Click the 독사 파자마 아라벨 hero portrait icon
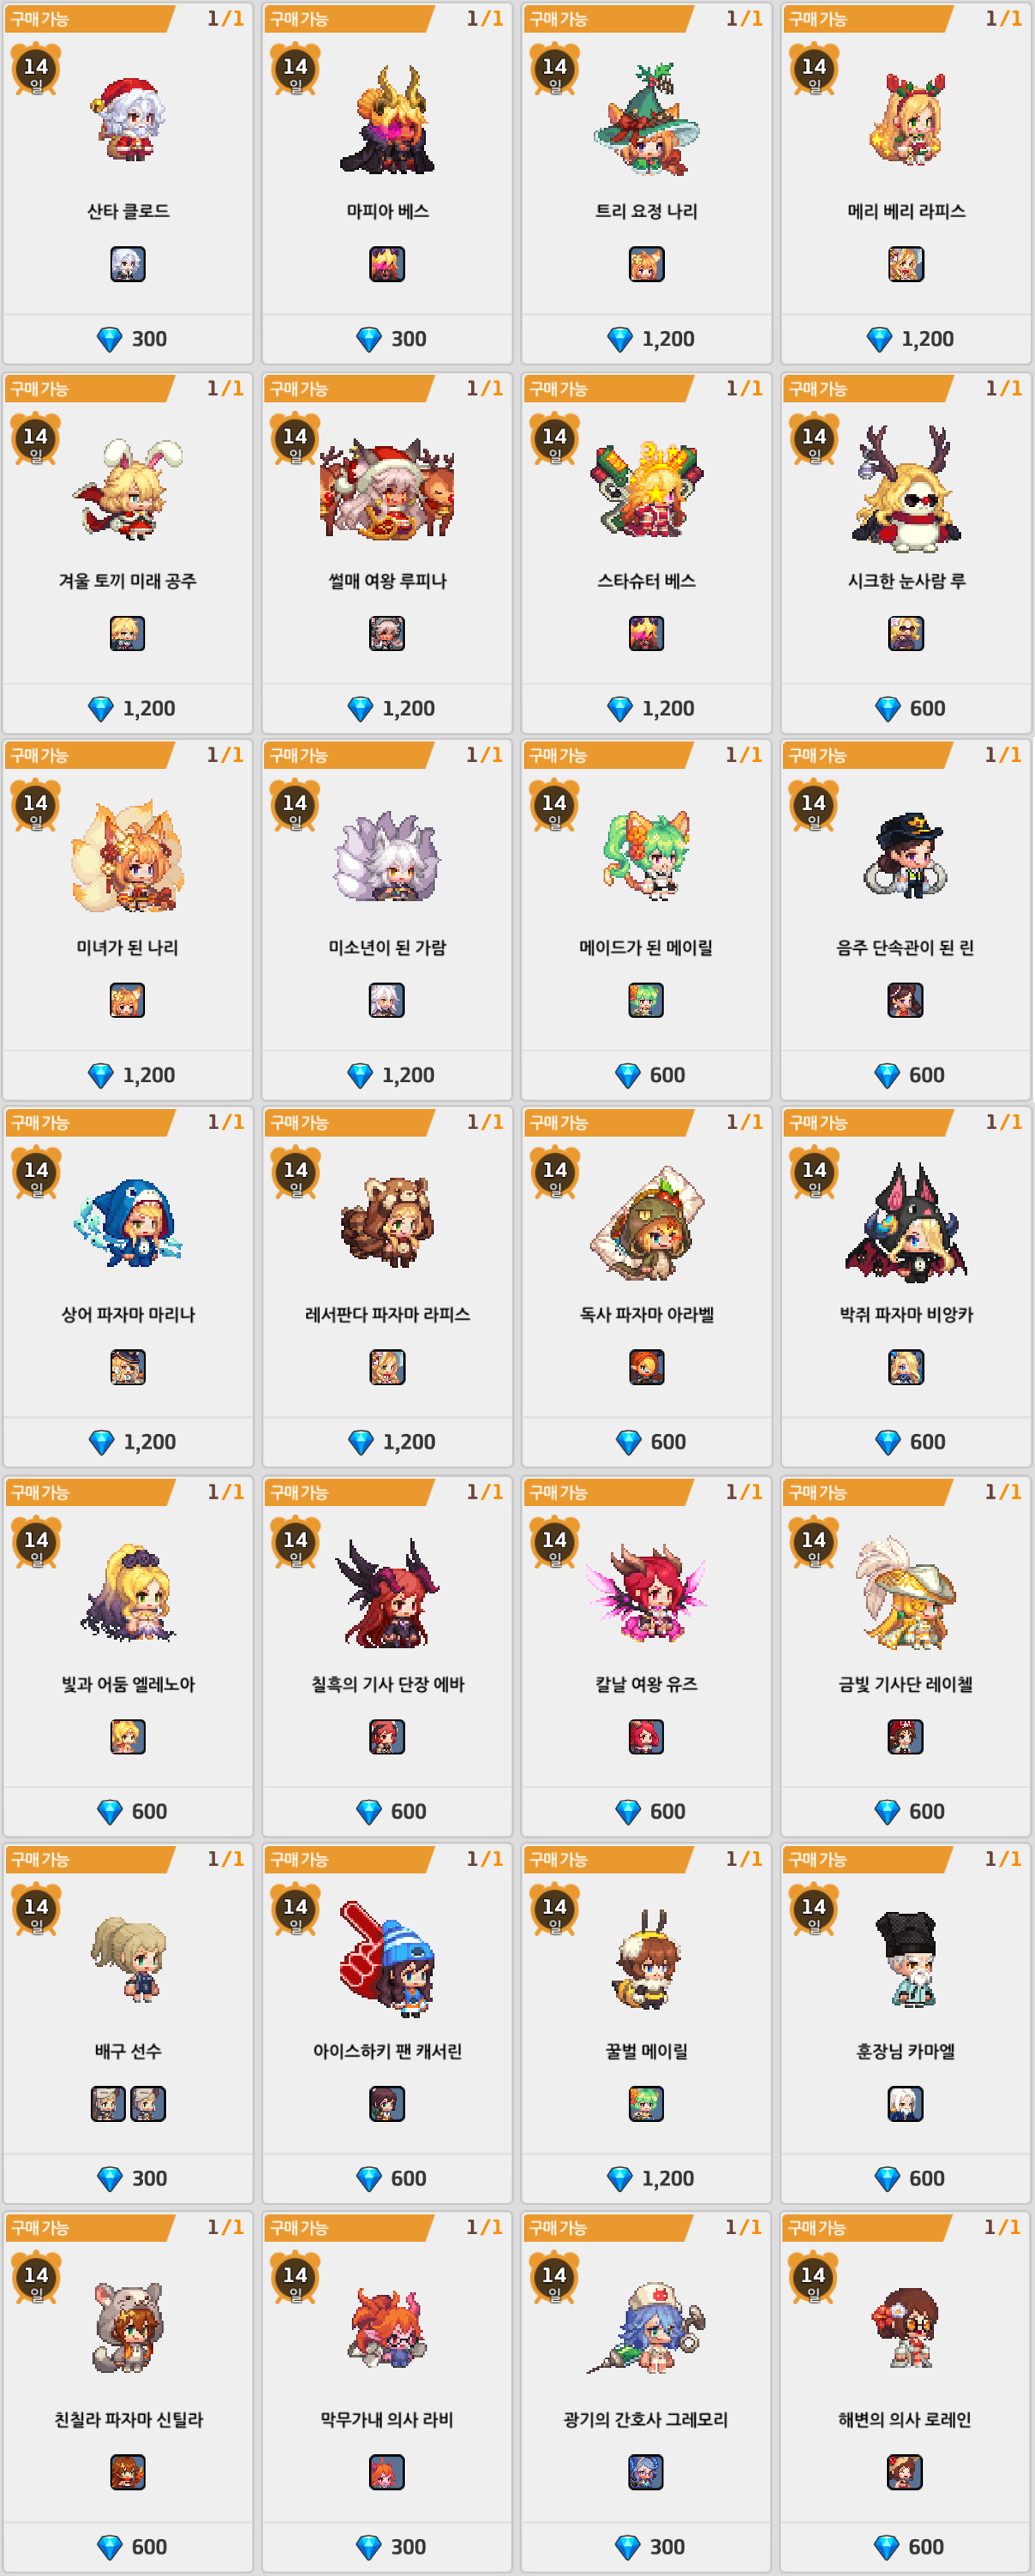This screenshot has height=2576, width=1035. [x=646, y=1367]
